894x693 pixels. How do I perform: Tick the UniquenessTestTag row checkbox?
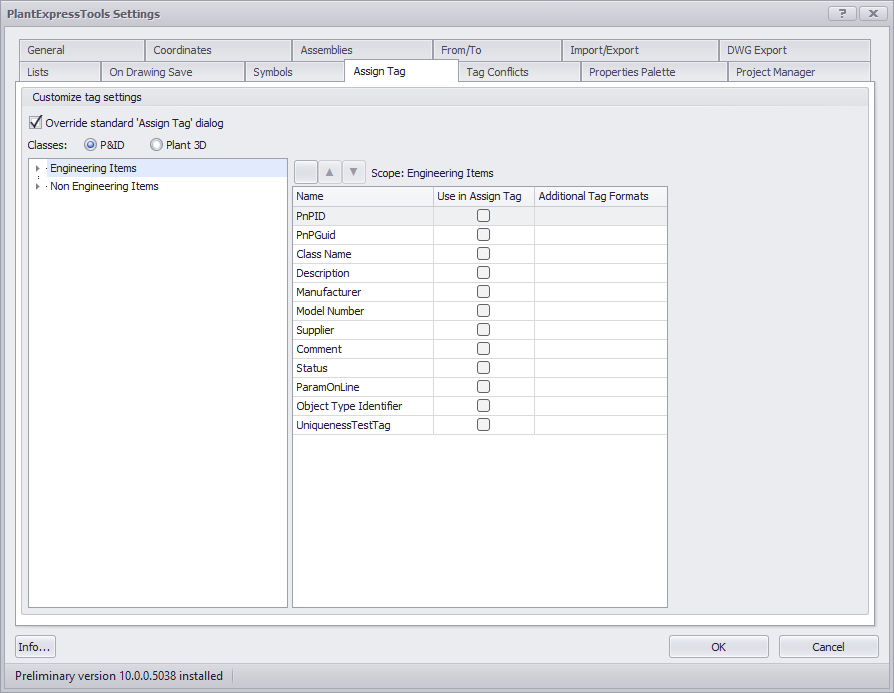click(483, 425)
